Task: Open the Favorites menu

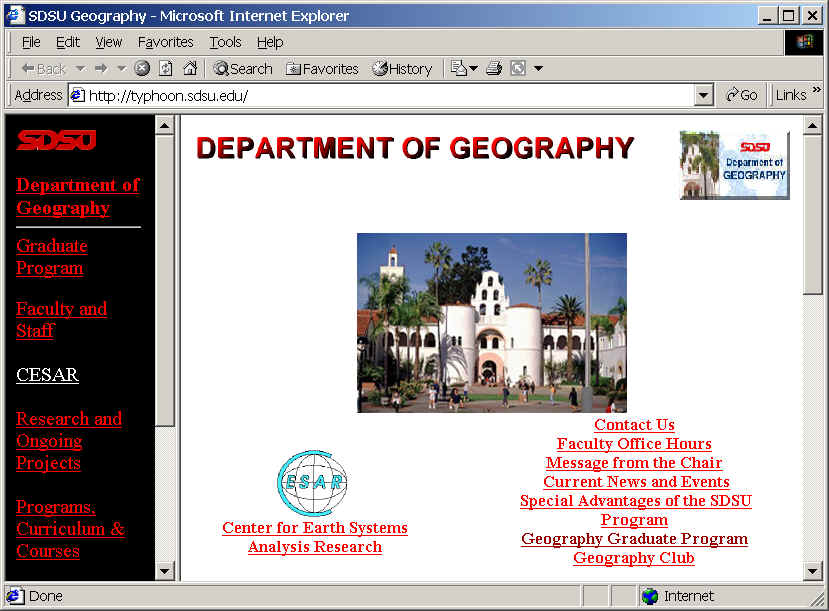Action: pos(165,42)
